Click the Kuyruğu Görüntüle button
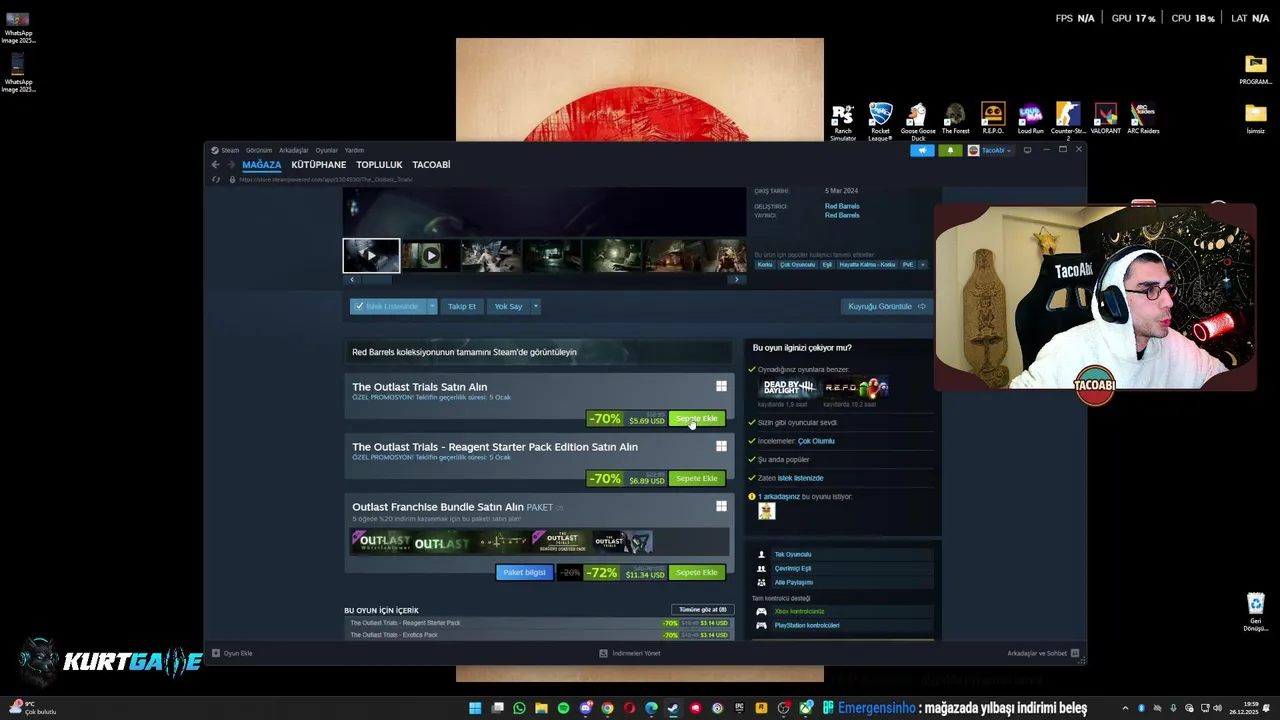Screen dimensions: 1280x720 pyautogui.click(x=887, y=306)
